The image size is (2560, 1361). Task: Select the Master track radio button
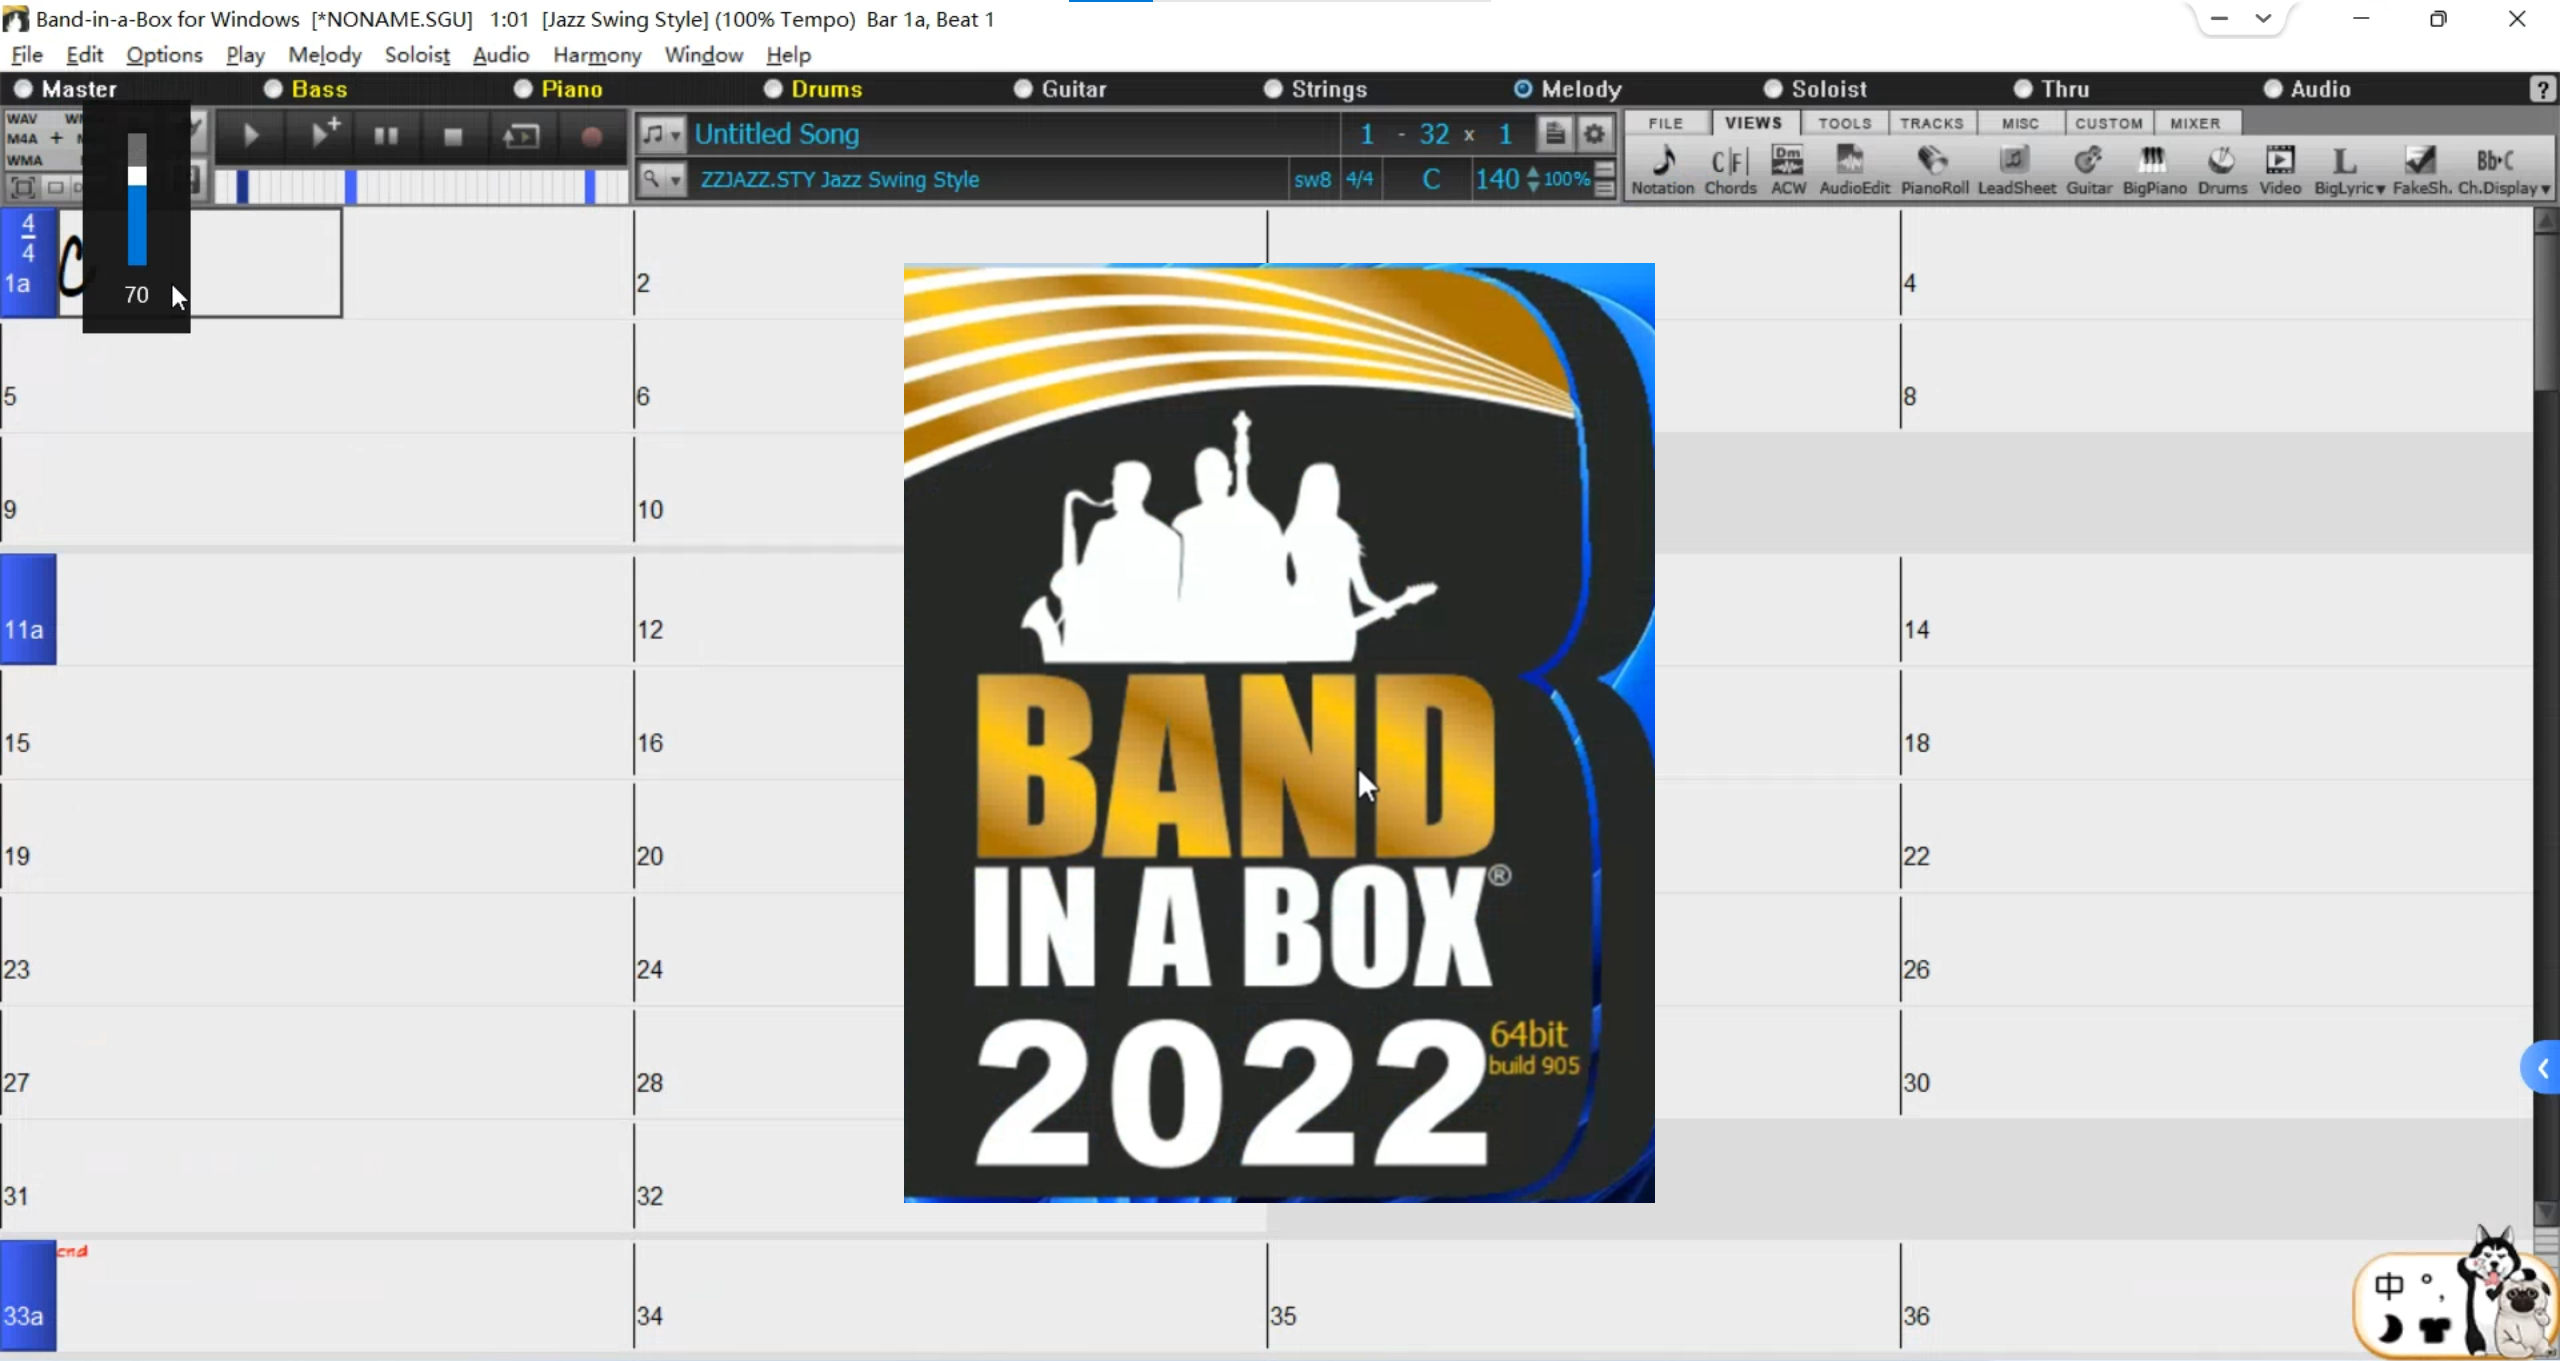click(x=22, y=89)
